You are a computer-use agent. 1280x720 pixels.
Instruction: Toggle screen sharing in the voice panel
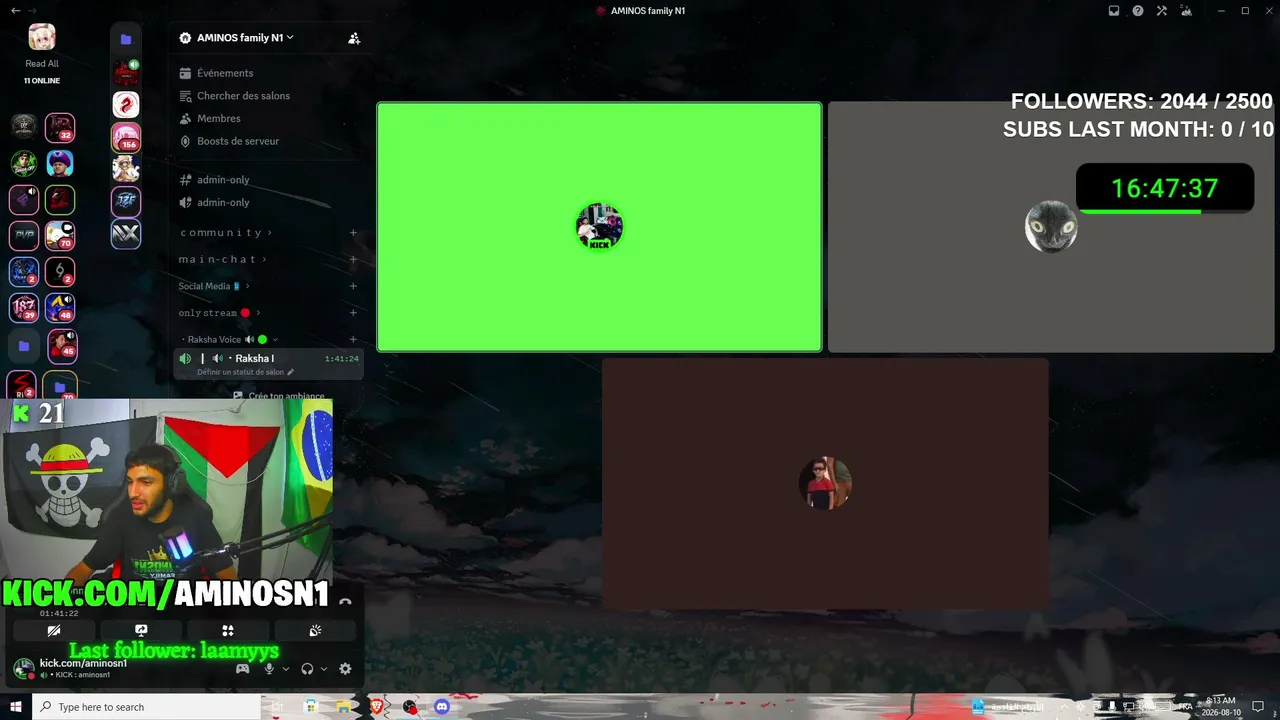click(141, 631)
